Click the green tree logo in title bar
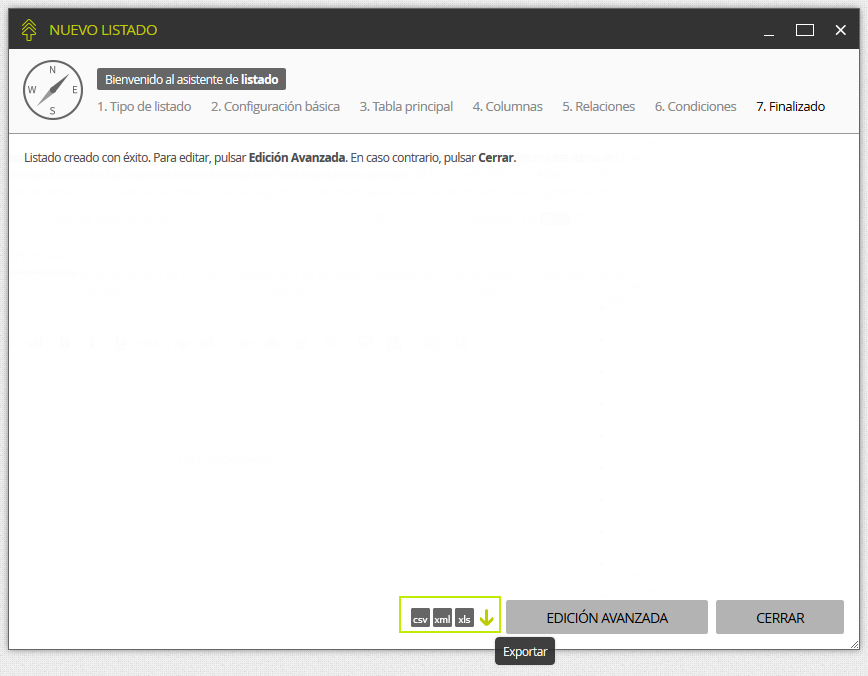Image resolution: width=868 pixels, height=676 pixels. pyautogui.click(x=29, y=30)
